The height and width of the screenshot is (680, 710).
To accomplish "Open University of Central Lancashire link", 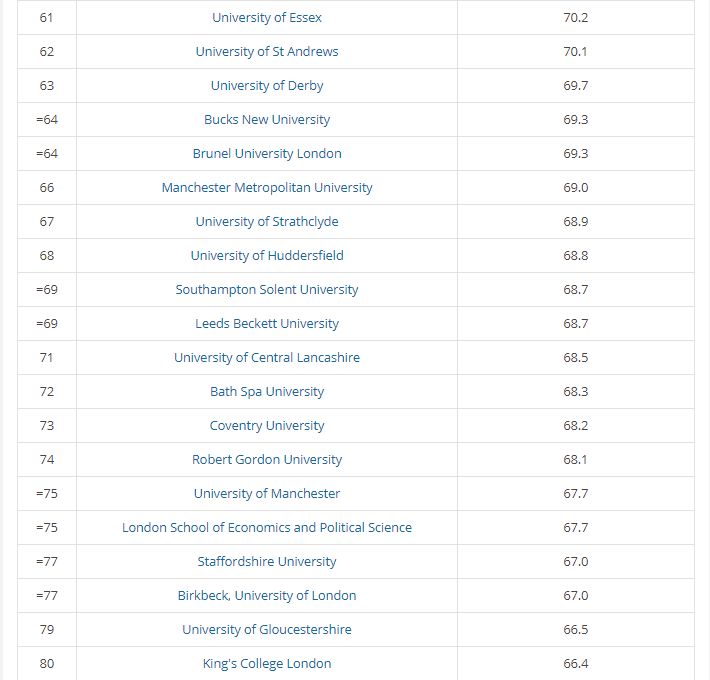I will pyautogui.click(x=267, y=357).
